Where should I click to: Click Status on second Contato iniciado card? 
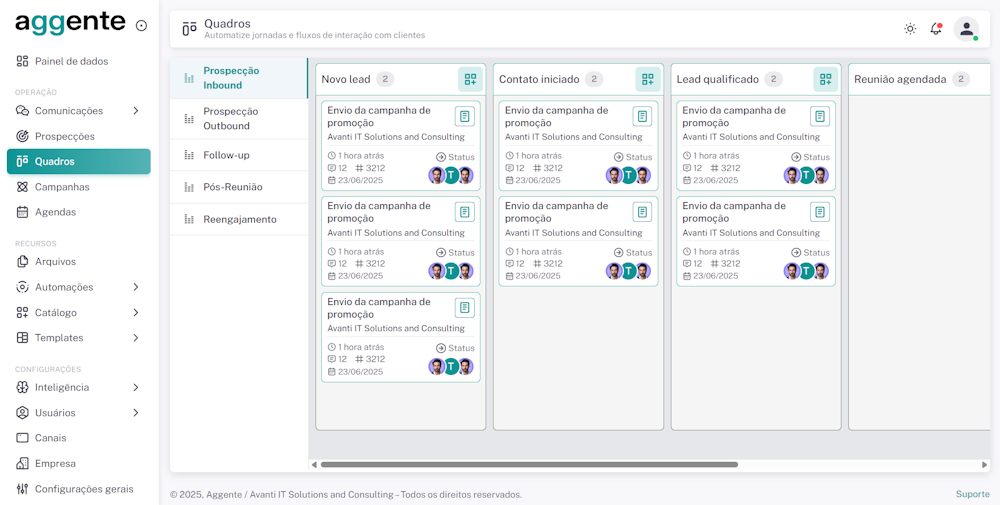point(633,252)
